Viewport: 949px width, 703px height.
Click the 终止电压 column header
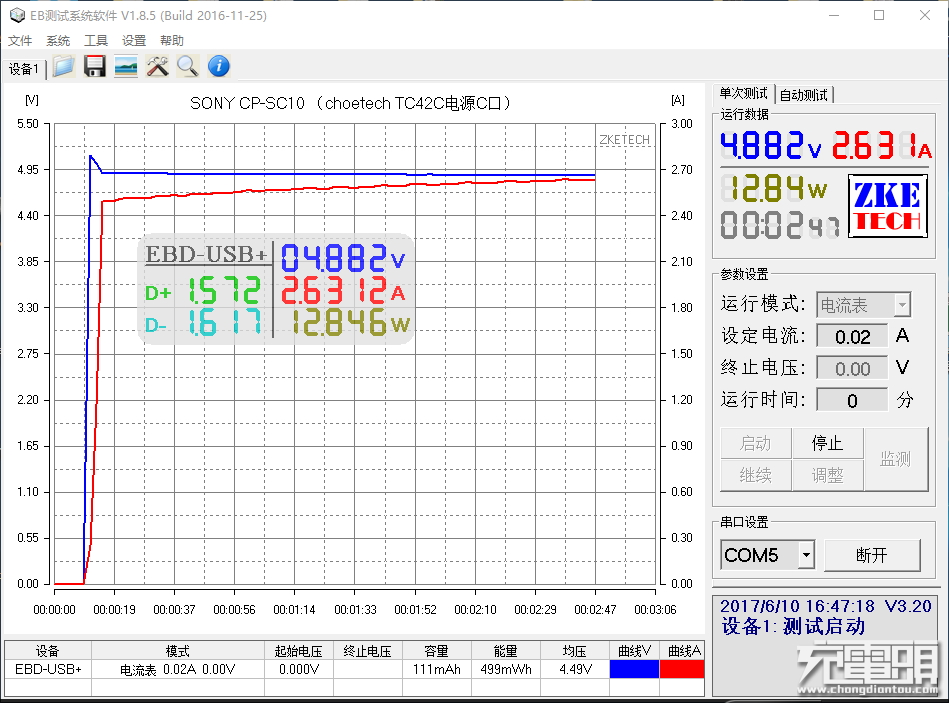pyautogui.click(x=367, y=651)
